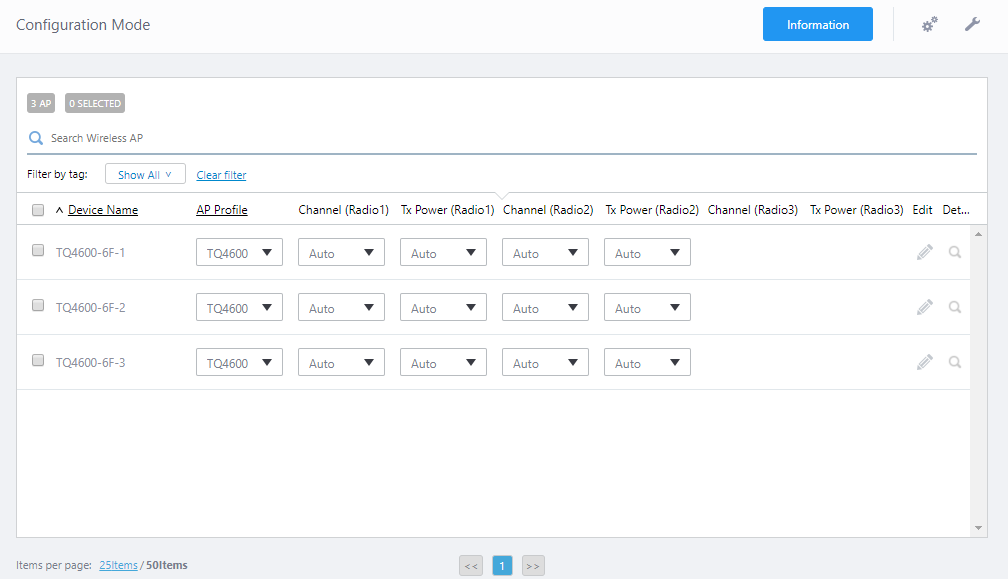Click table scrollbar down arrow
The width and height of the screenshot is (1008, 579).
click(x=978, y=528)
